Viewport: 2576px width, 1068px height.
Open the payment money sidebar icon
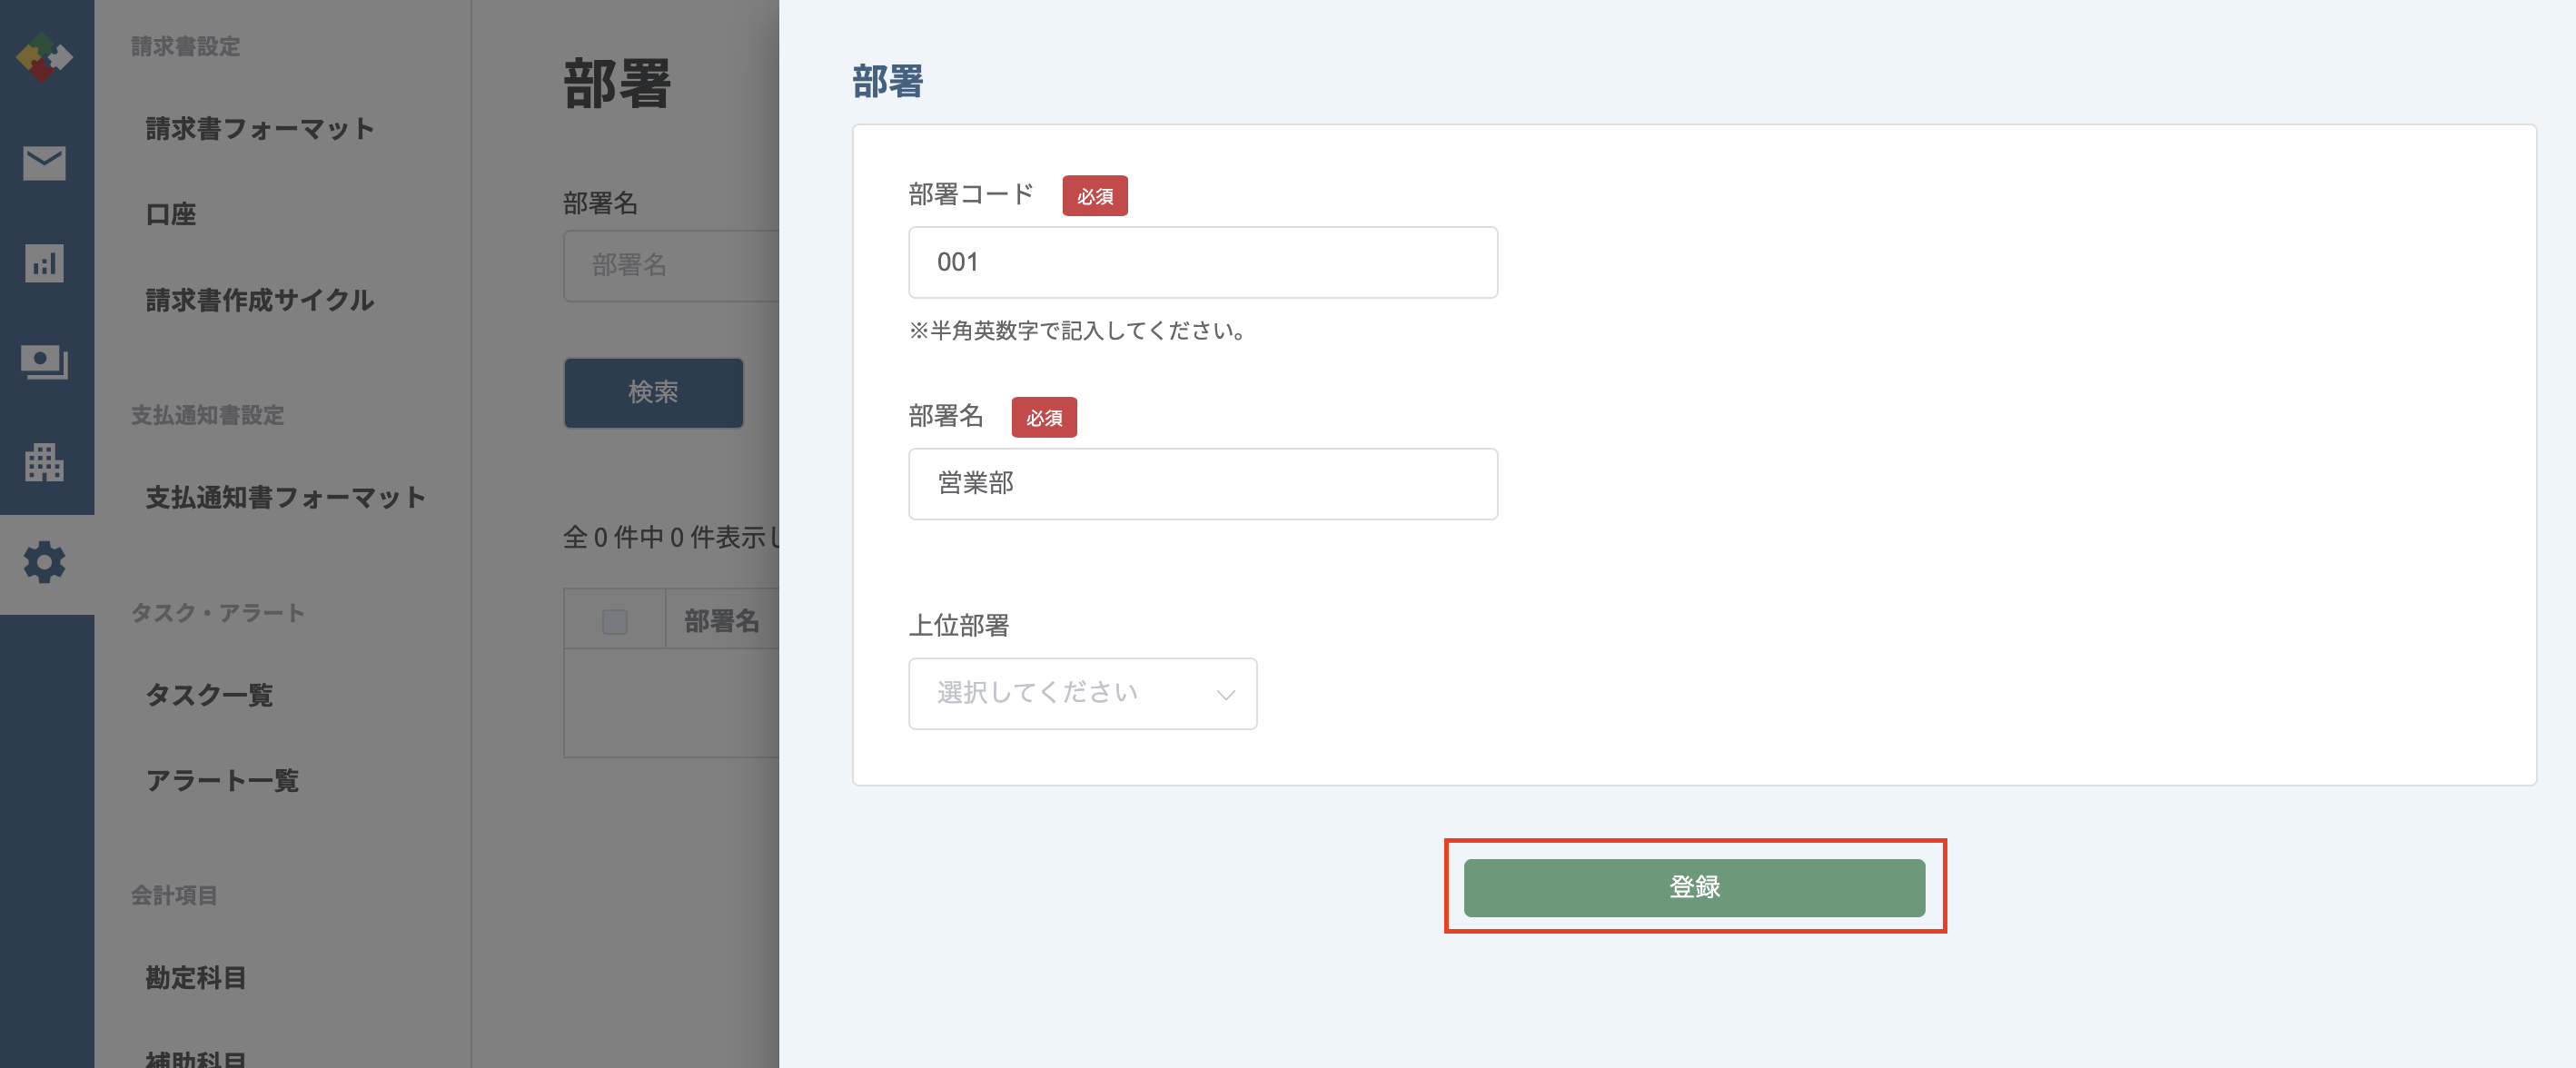45,362
